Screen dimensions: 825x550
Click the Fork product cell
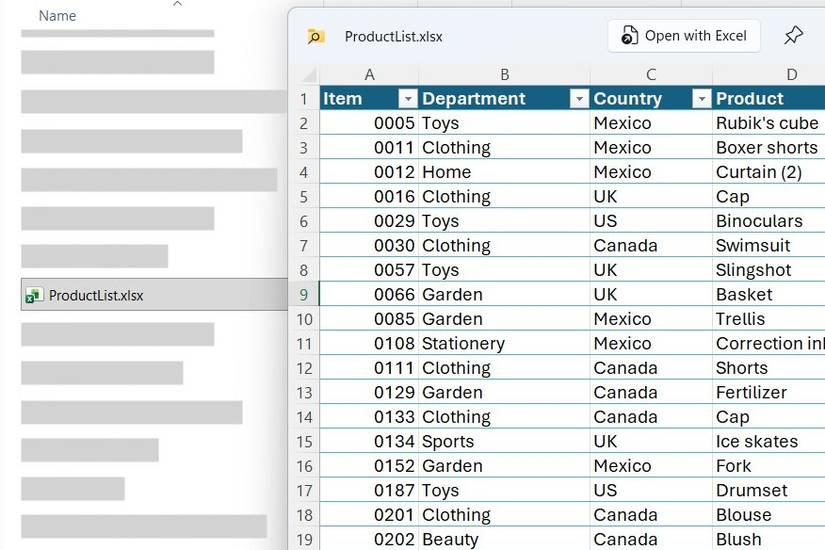pyautogui.click(x=769, y=466)
